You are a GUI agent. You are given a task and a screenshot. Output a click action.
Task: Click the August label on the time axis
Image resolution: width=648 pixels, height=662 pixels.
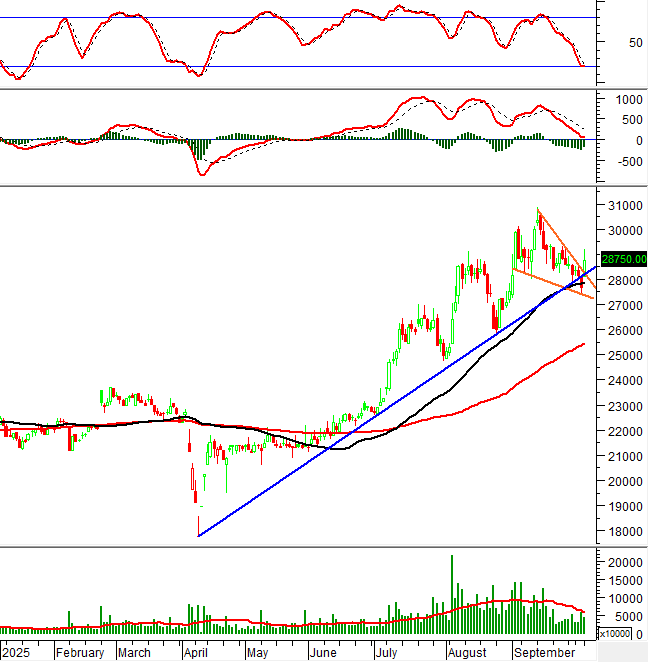pyautogui.click(x=468, y=652)
